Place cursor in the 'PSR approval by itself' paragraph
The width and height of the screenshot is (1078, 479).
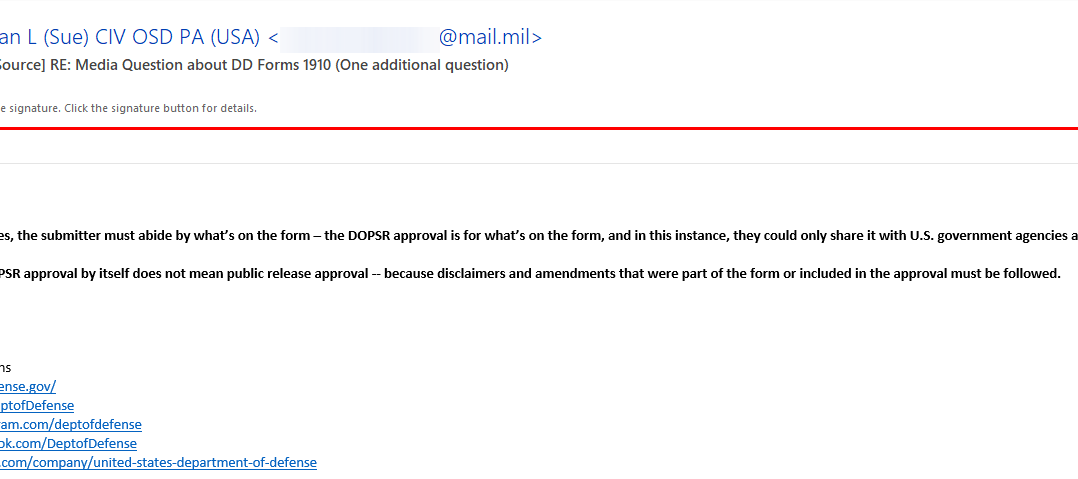click(530, 274)
